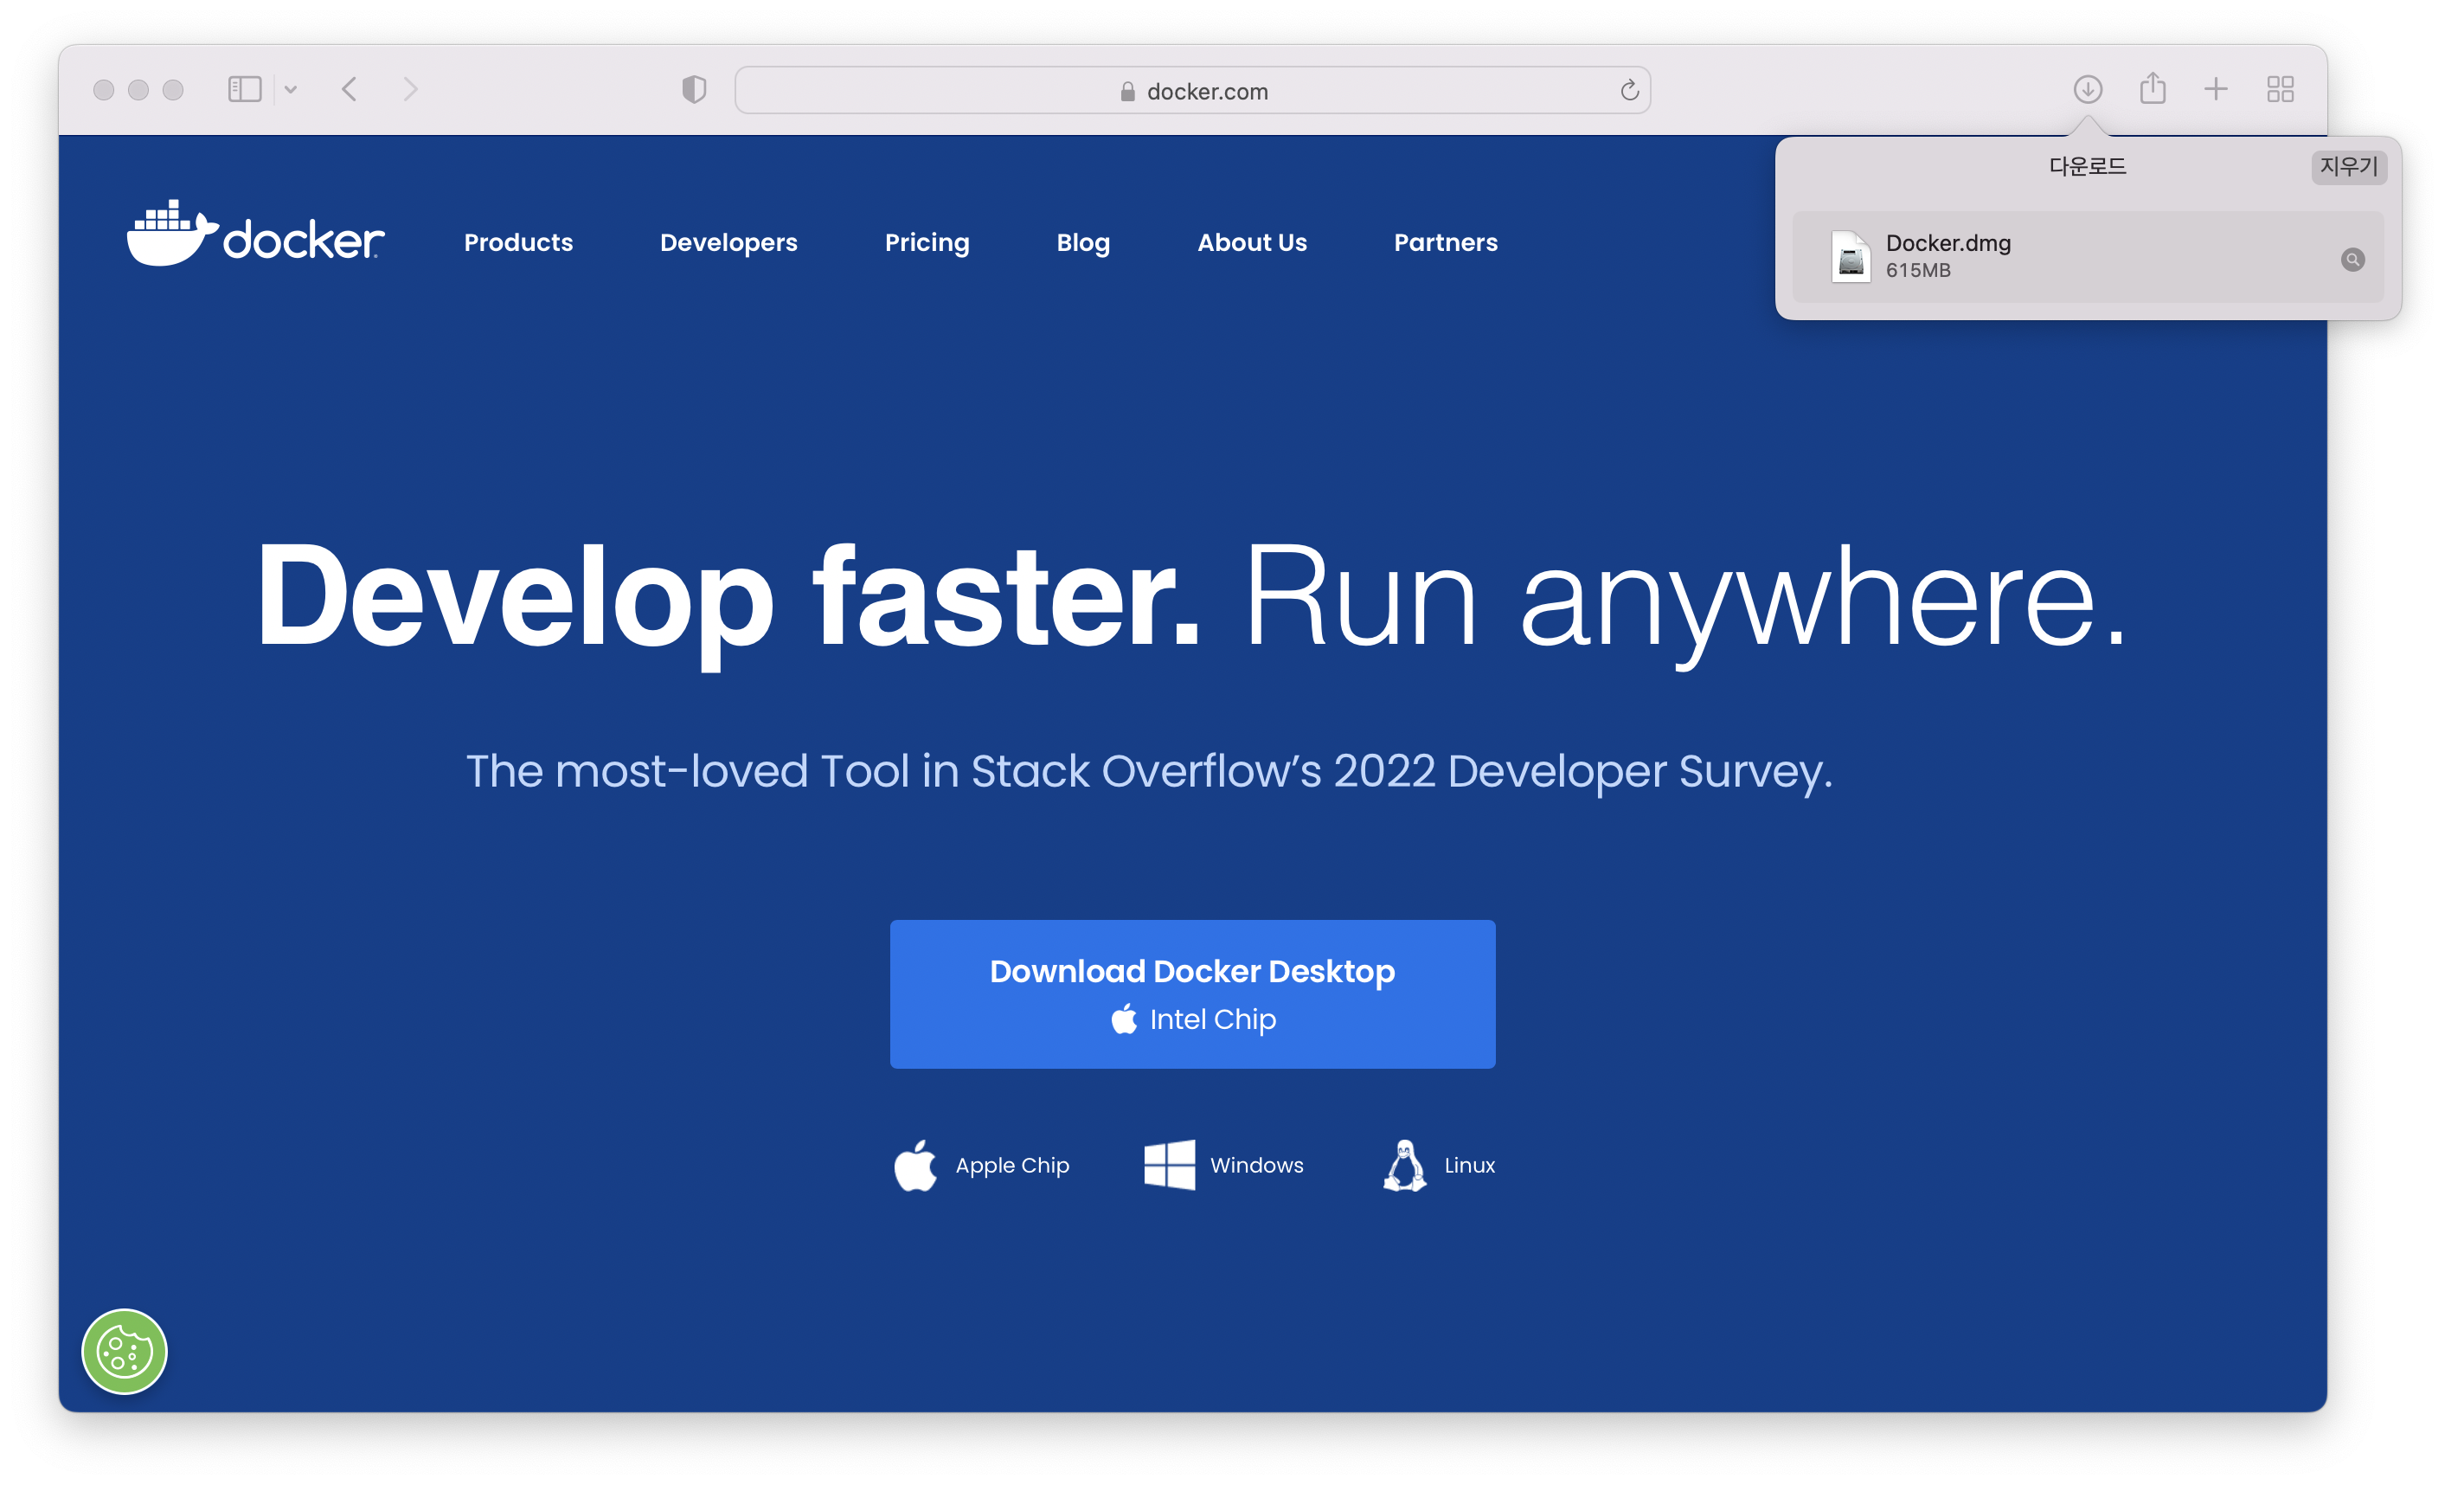Go forward with the forward arrow

410,89
